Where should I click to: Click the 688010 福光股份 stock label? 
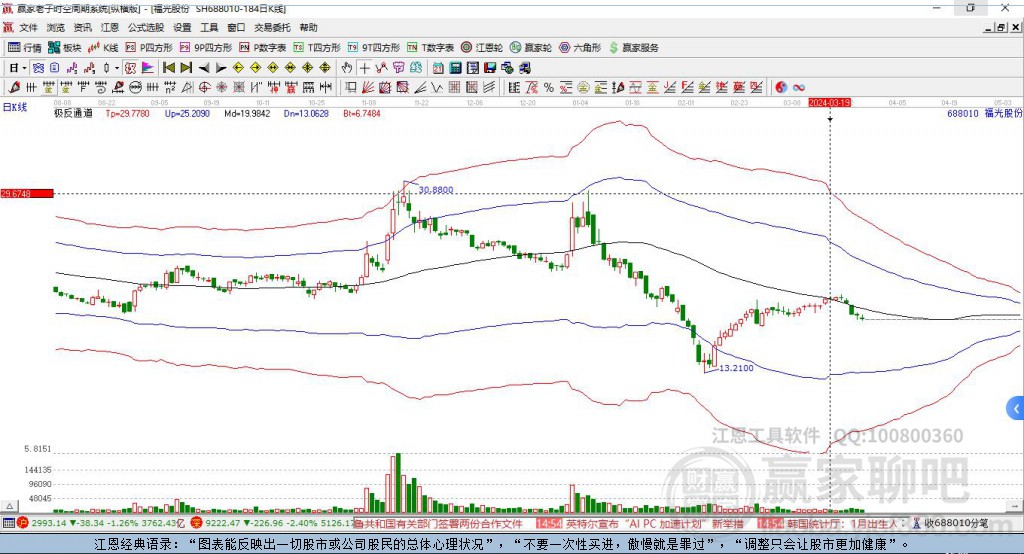point(985,113)
